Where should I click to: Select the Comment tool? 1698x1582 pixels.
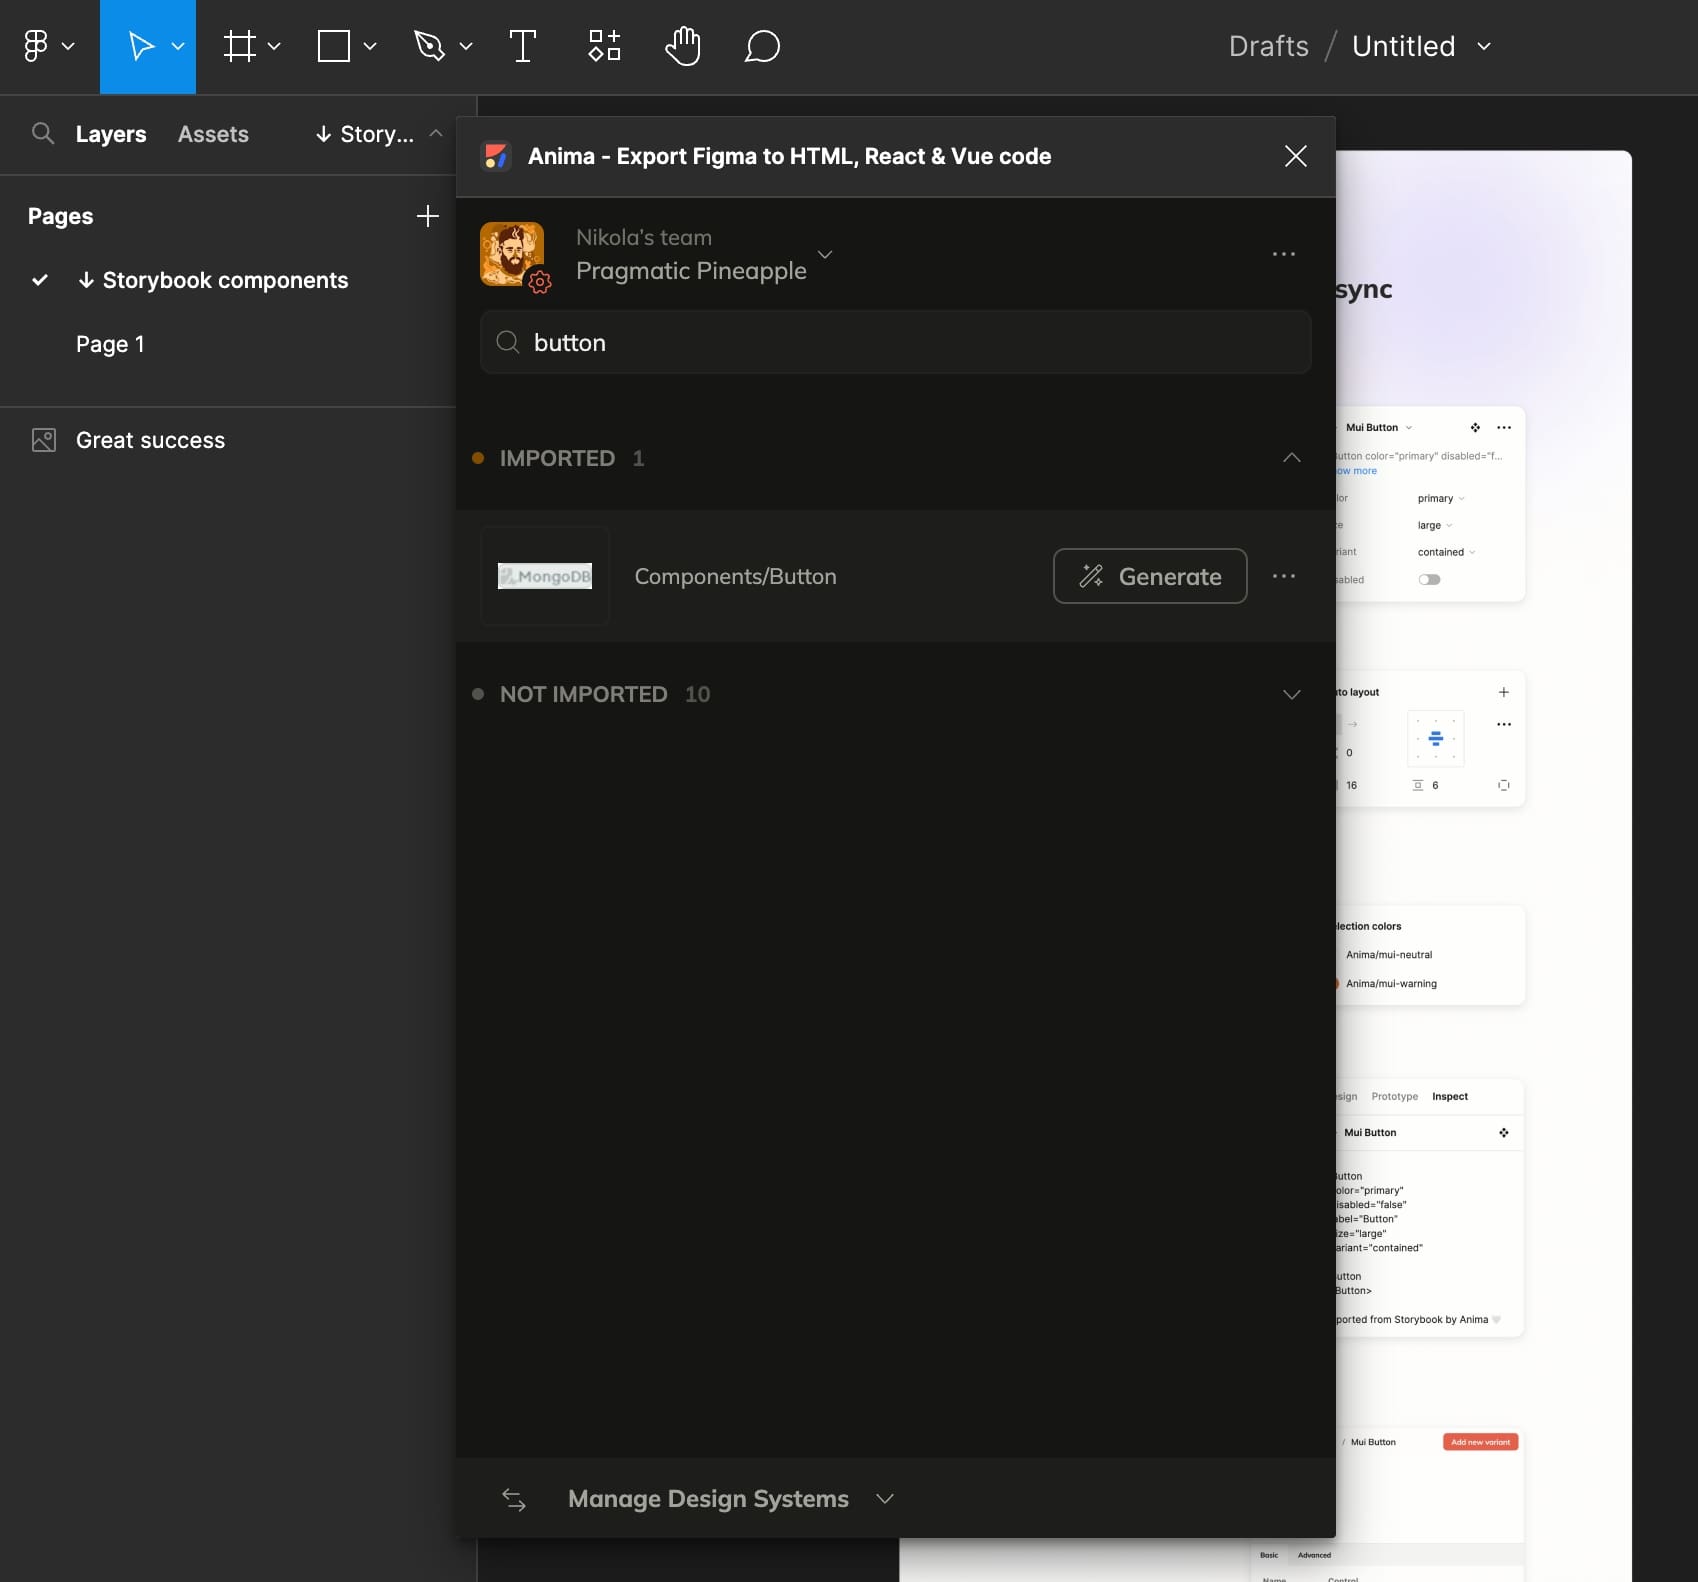click(x=762, y=46)
